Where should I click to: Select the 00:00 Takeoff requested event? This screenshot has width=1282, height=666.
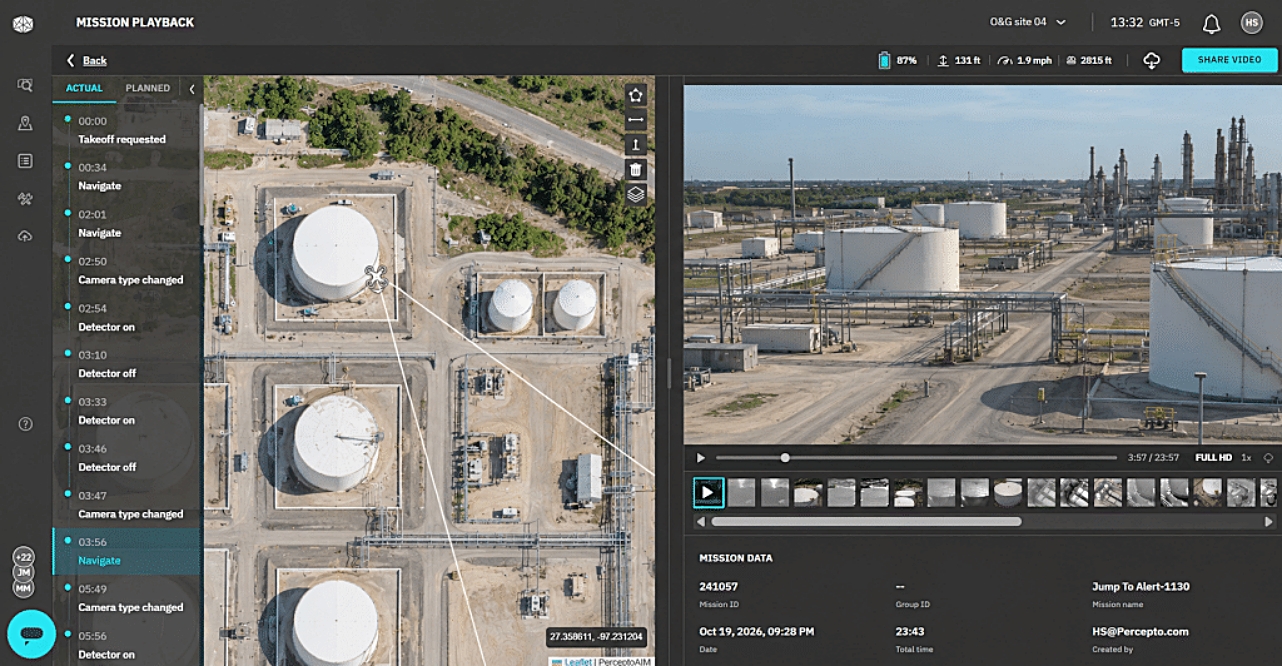(128, 130)
